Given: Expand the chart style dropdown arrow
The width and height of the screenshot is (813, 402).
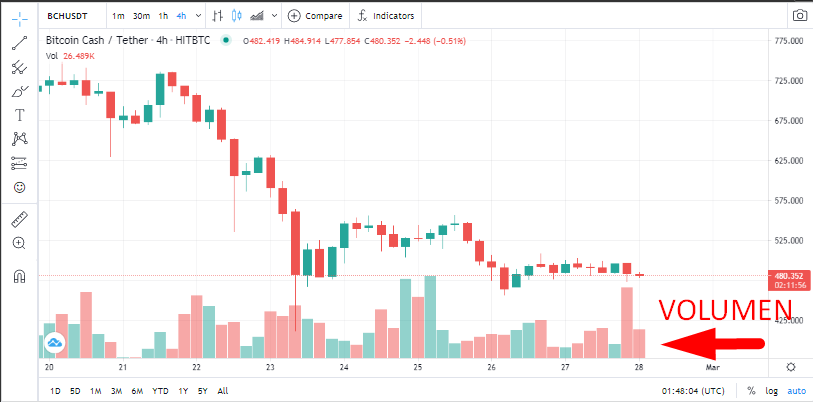Looking at the screenshot, I should [274, 16].
